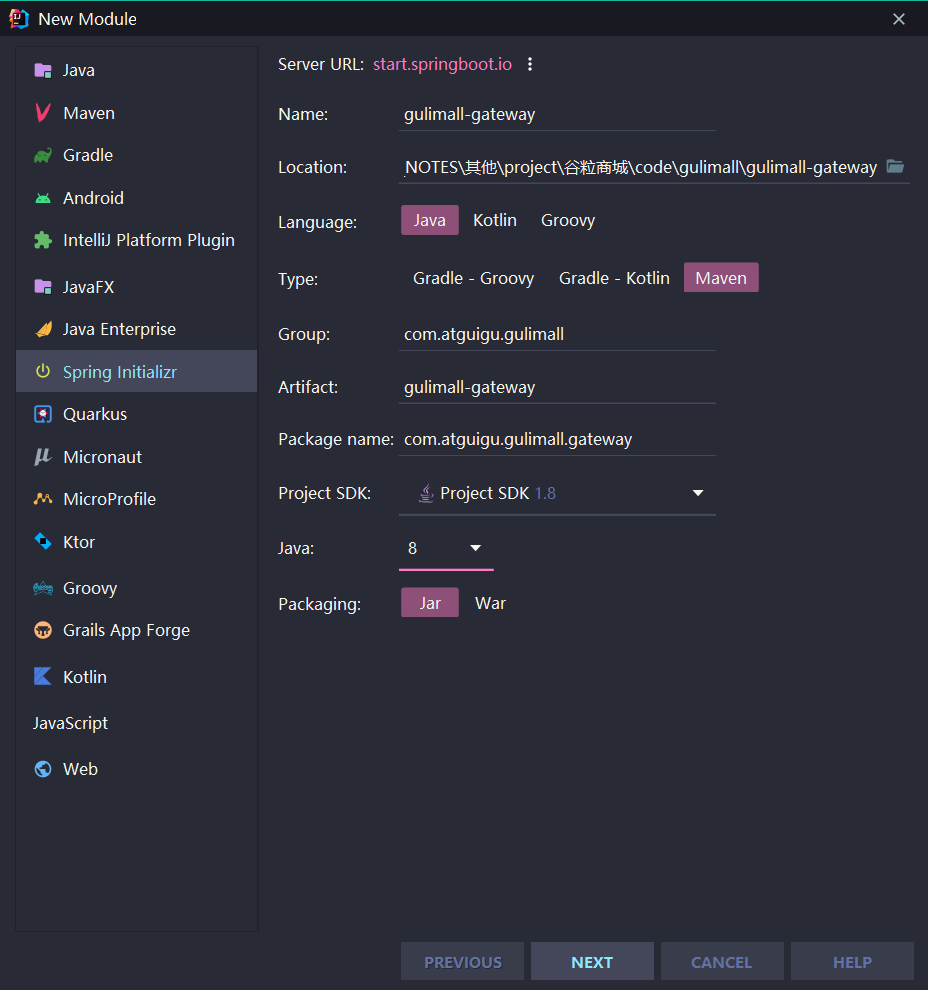Open the Java version dropdown
Screen dimensions: 928x990
pos(475,548)
